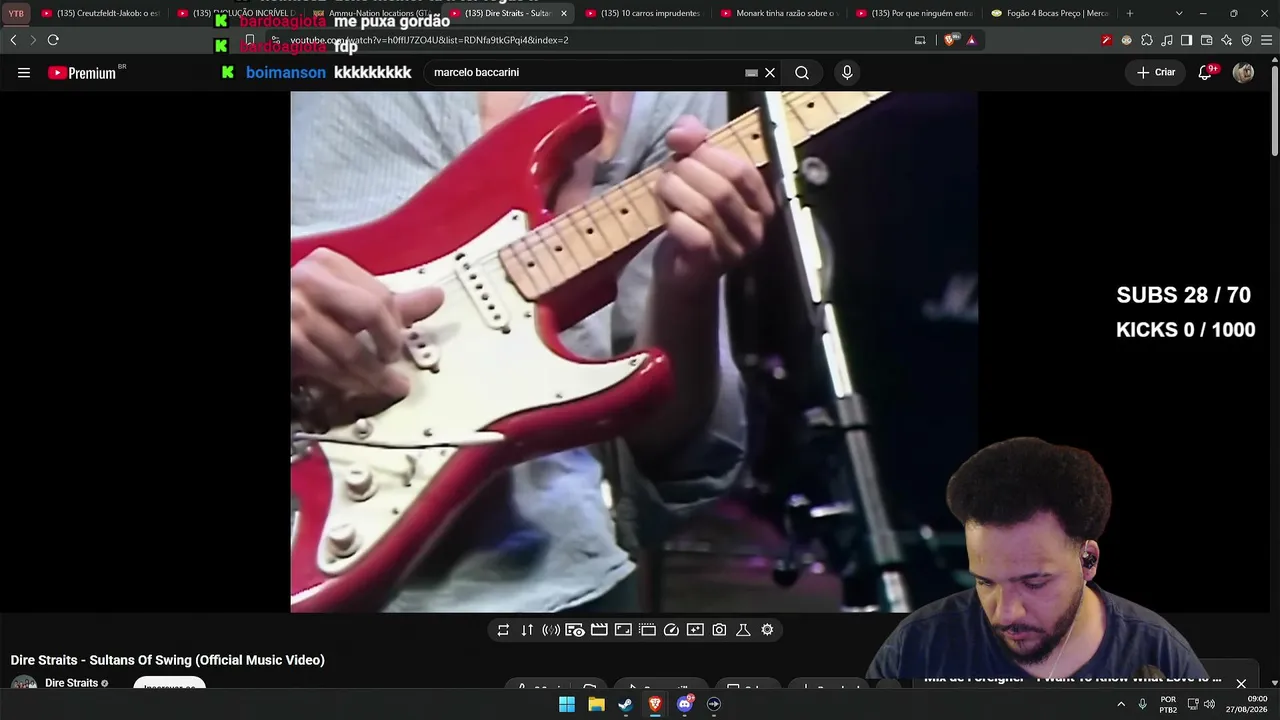Click the video title Sultans Of Swing
The image size is (1280, 720).
point(168,660)
